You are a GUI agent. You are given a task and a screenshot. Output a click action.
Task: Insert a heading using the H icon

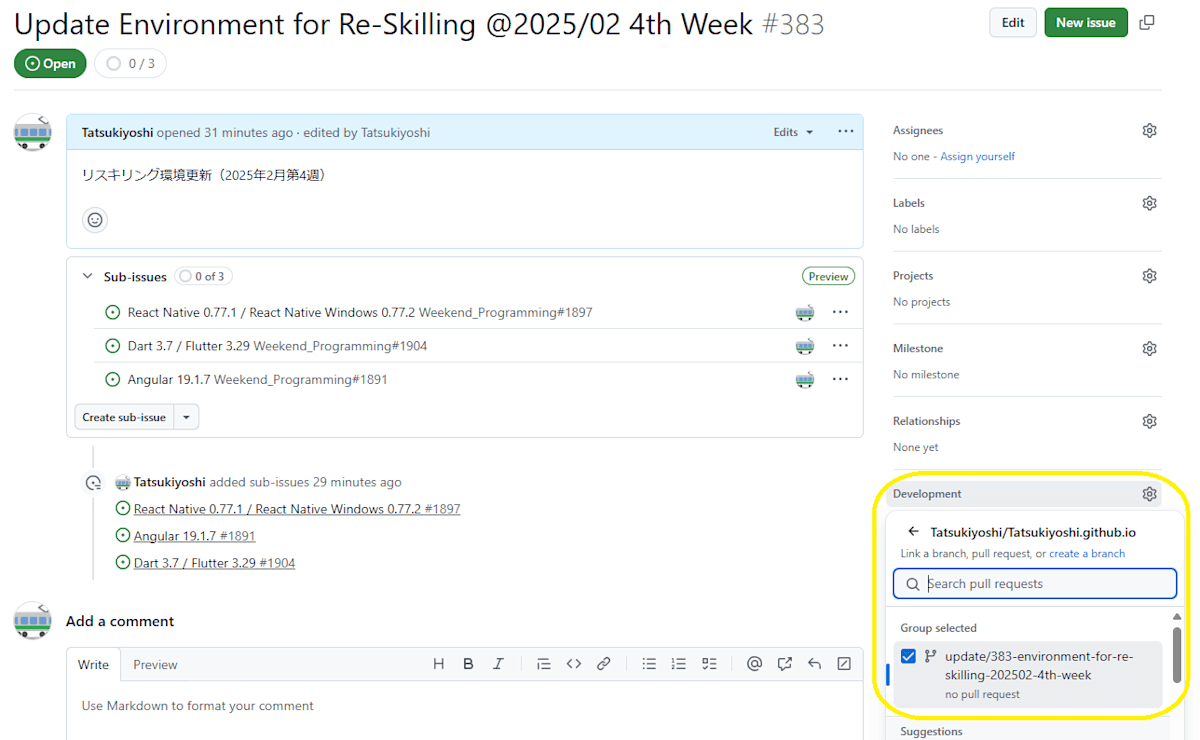[x=438, y=663]
